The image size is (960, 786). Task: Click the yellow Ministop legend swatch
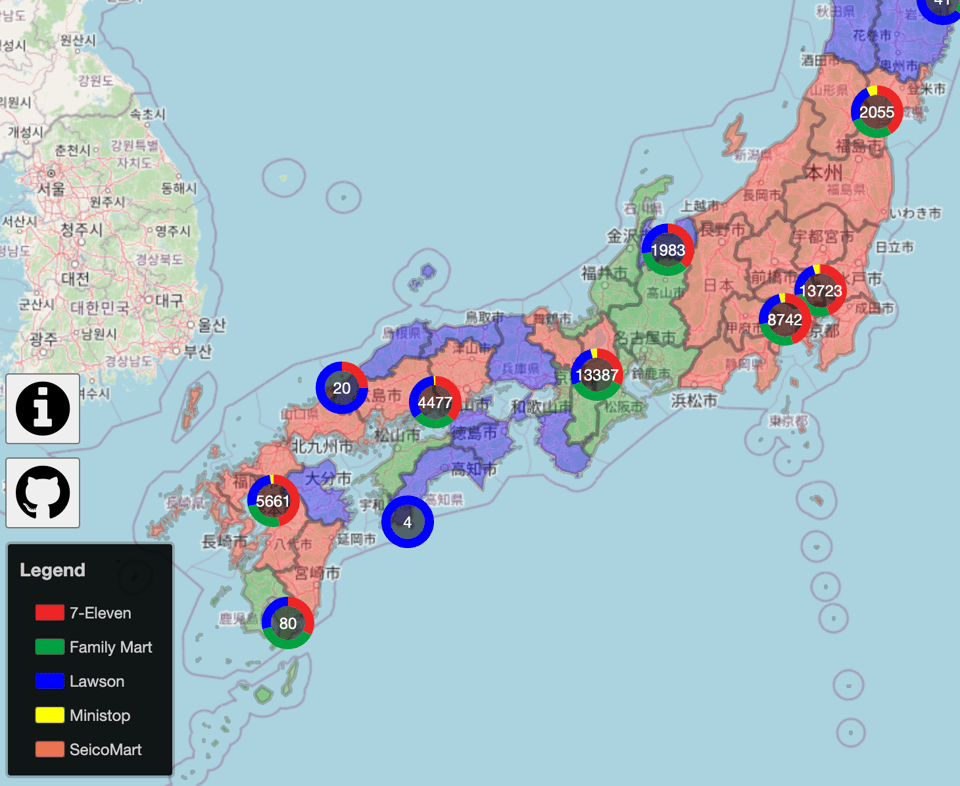point(50,715)
